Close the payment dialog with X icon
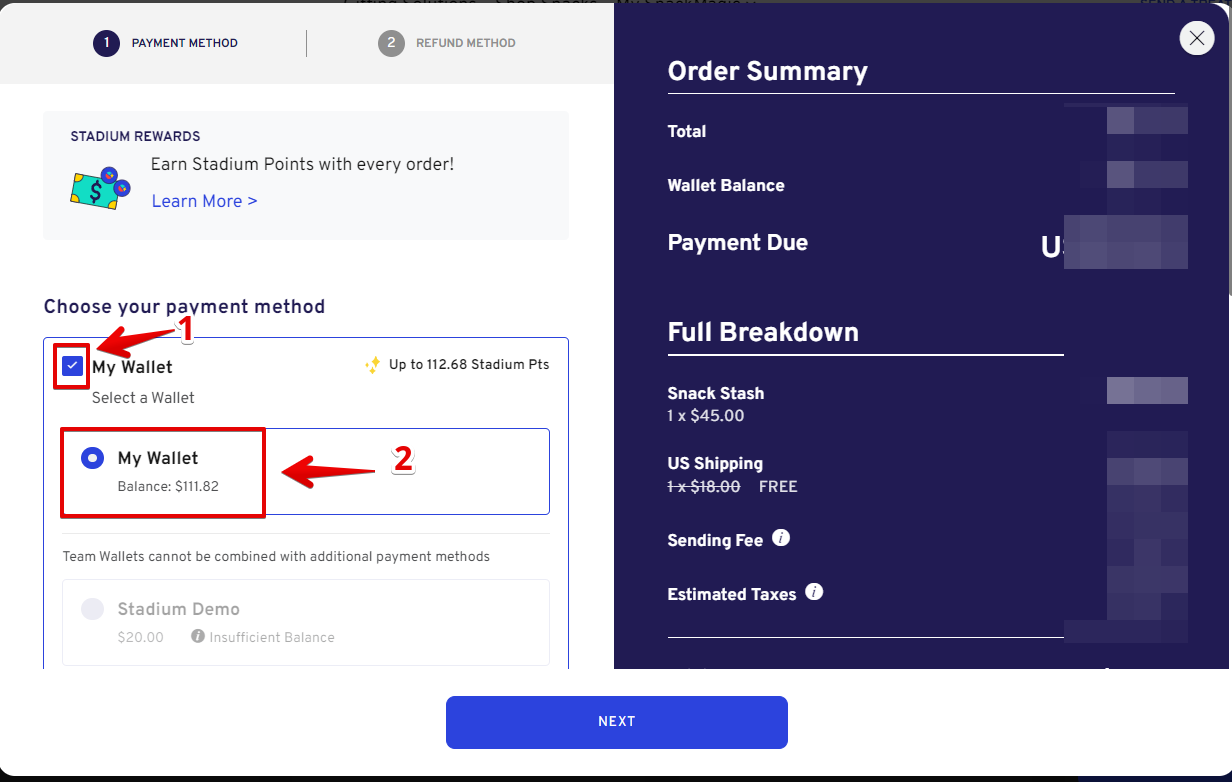This screenshot has height=782, width=1232. coord(1197,38)
